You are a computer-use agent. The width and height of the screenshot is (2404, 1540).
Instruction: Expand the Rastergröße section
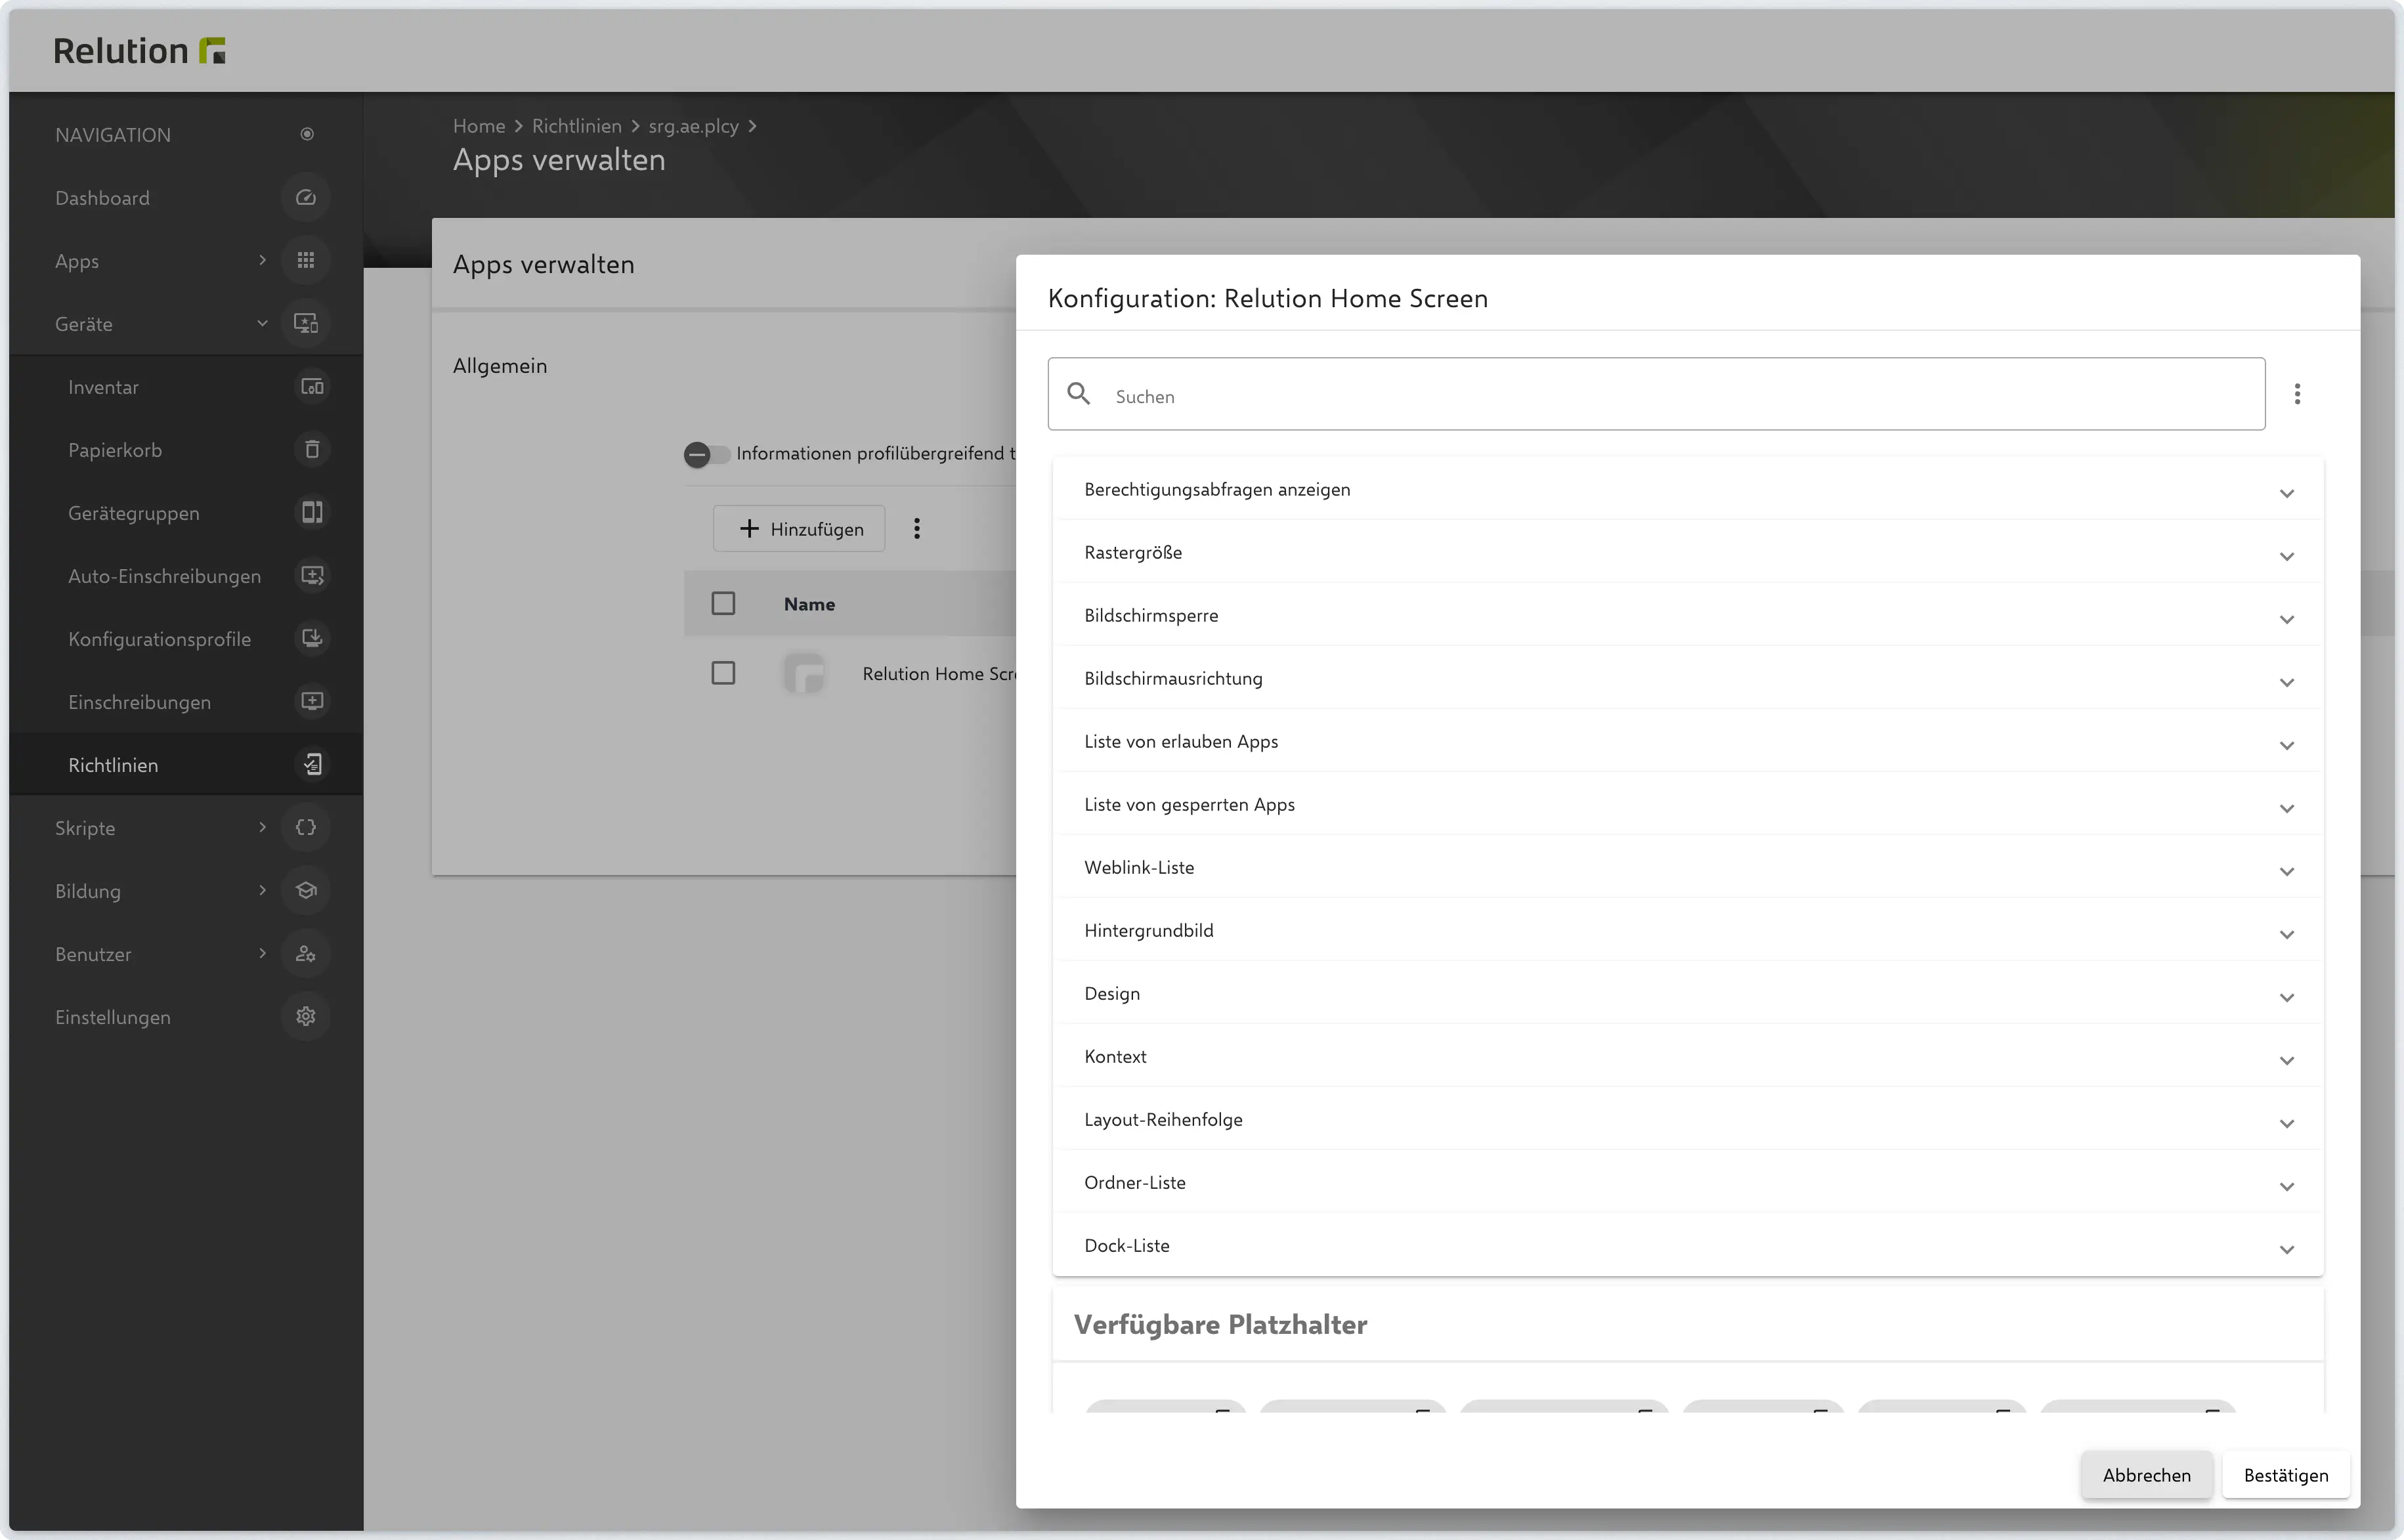click(1687, 553)
